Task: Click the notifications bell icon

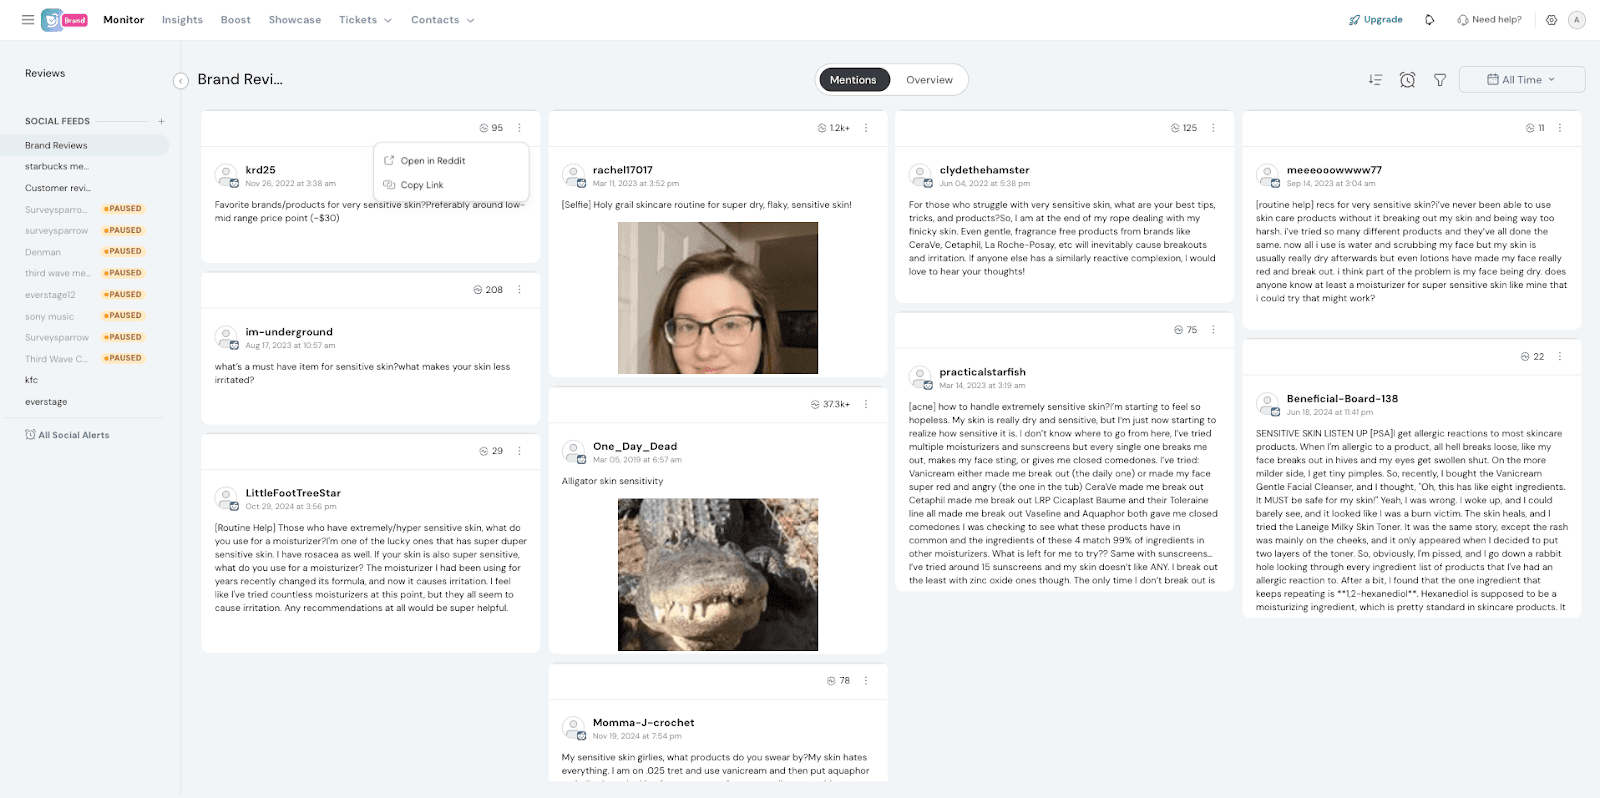Action: click(1430, 20)
